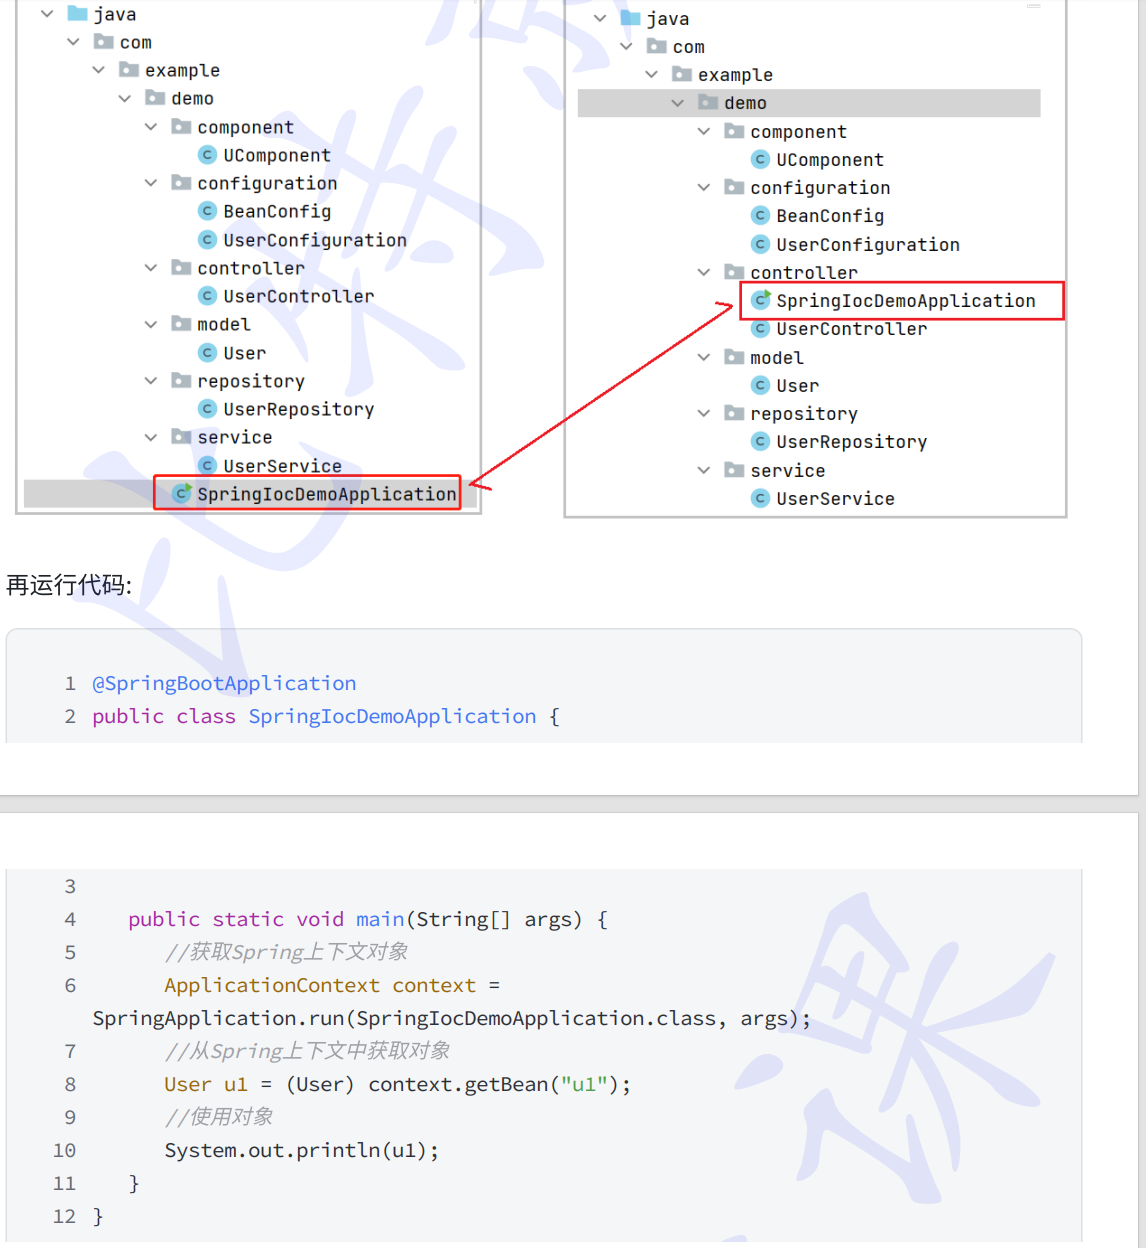This screenshot has width=1146, height=1248.
Task: Collapse the controller package in right tree
Action: click(703, 272)
